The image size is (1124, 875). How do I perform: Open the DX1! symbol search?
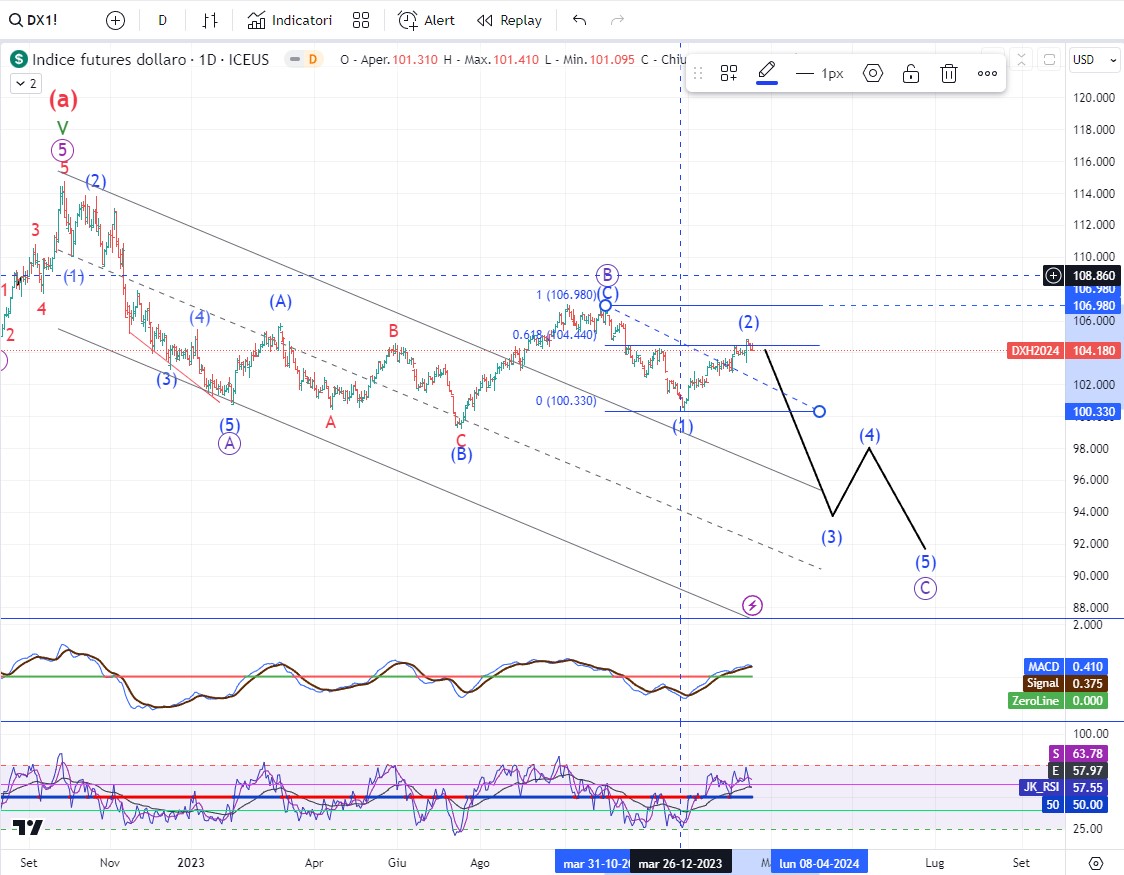click(x=37, y=20)
